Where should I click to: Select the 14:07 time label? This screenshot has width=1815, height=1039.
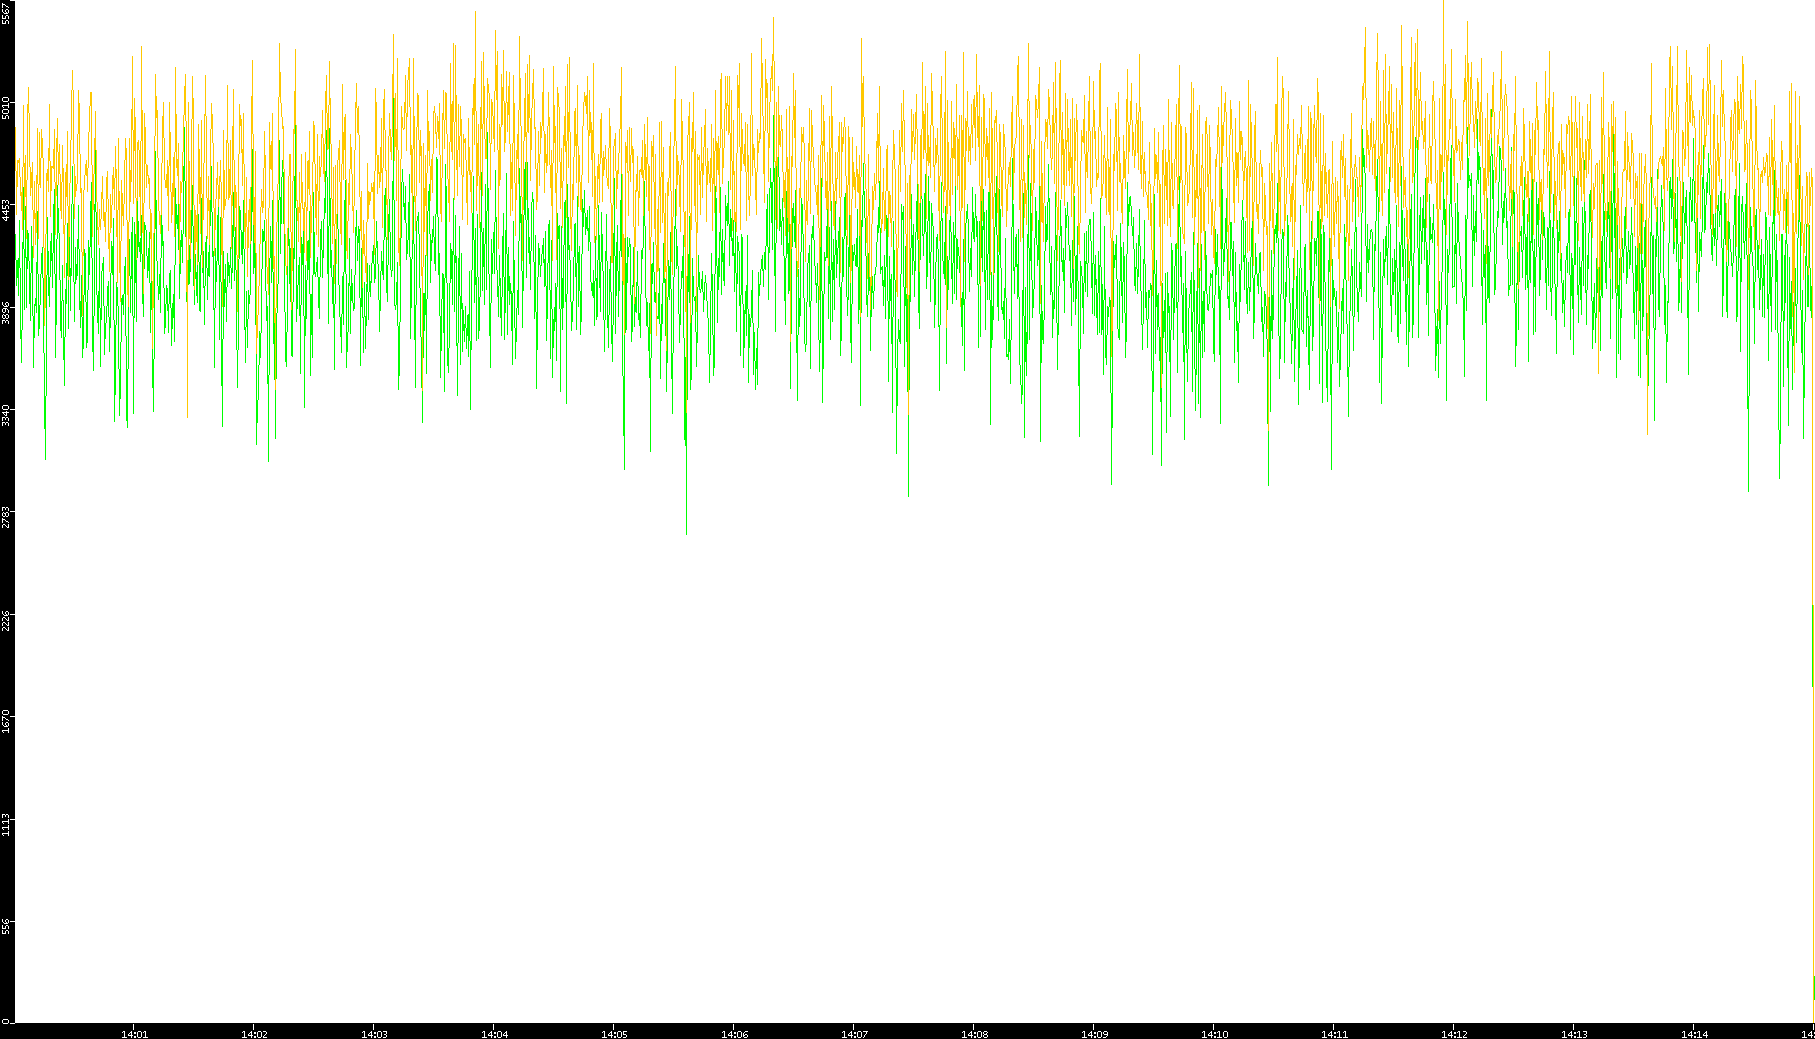[854, 1033]
